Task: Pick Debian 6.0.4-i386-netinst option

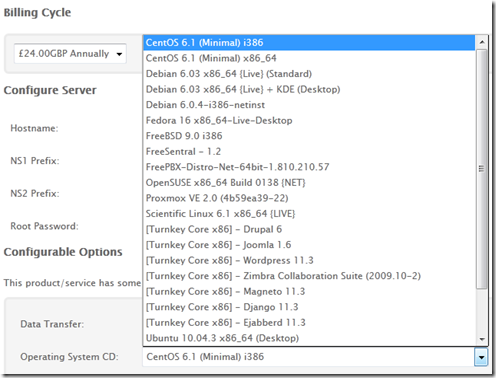Action: (309, 105)
